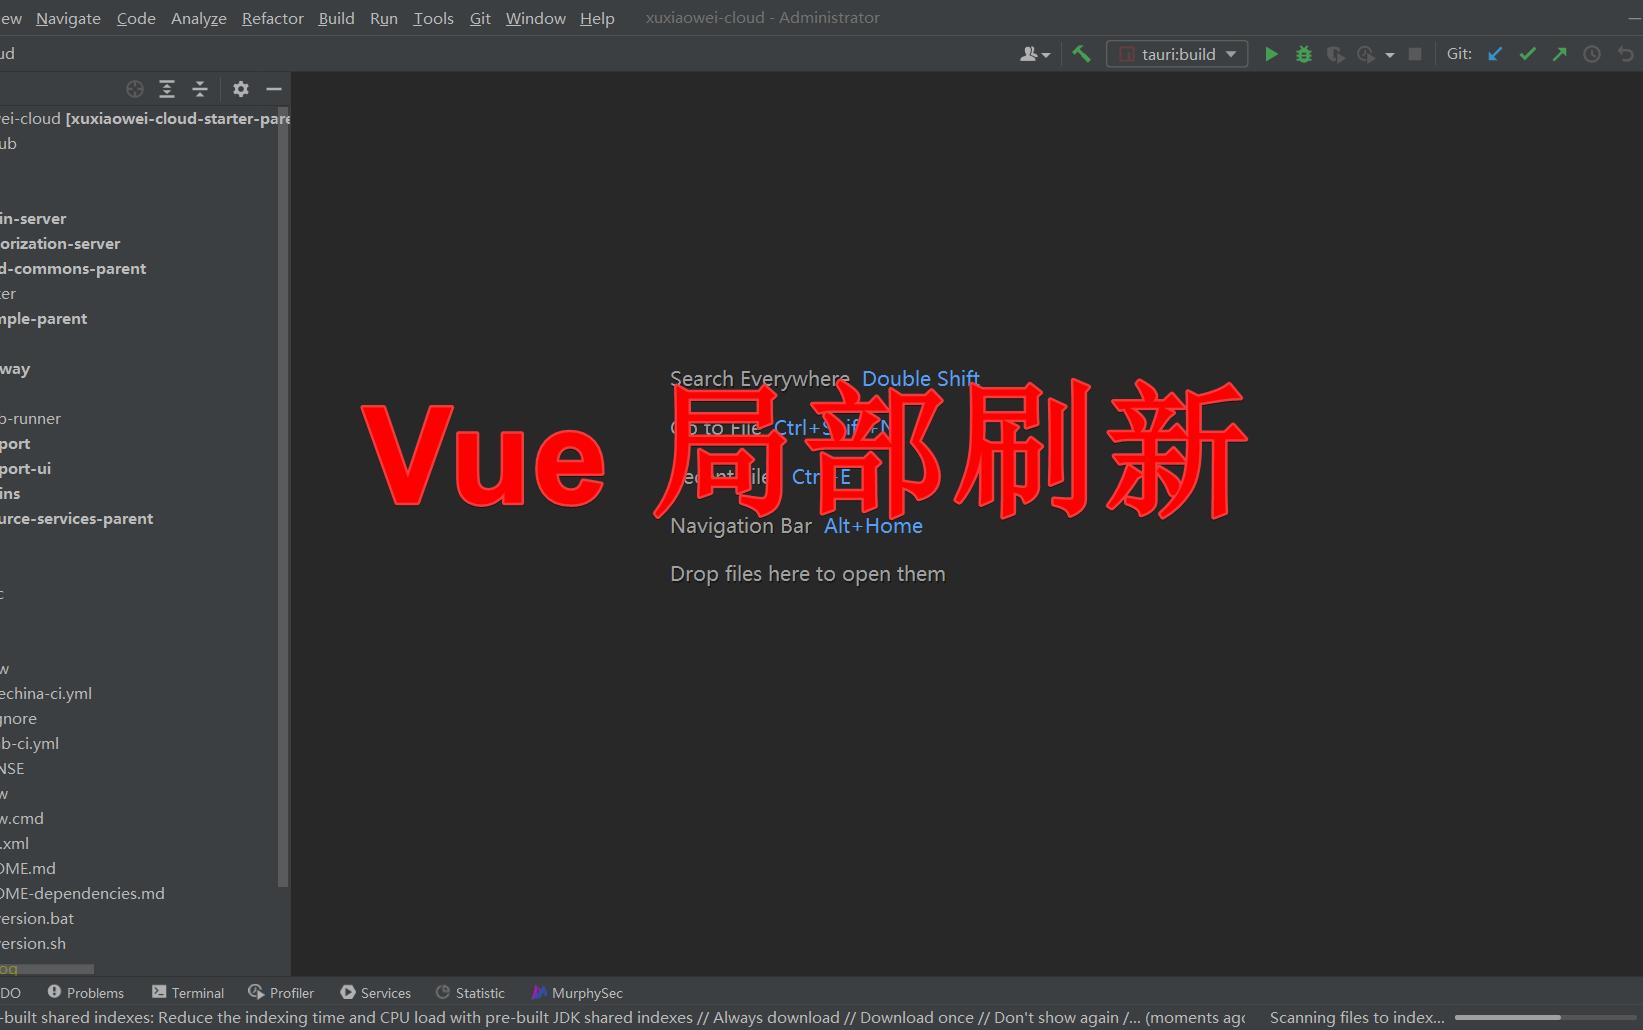Open the MurphySec tool window
Viewport: 1643px width, 1030px height.
(x=577, y=993)
